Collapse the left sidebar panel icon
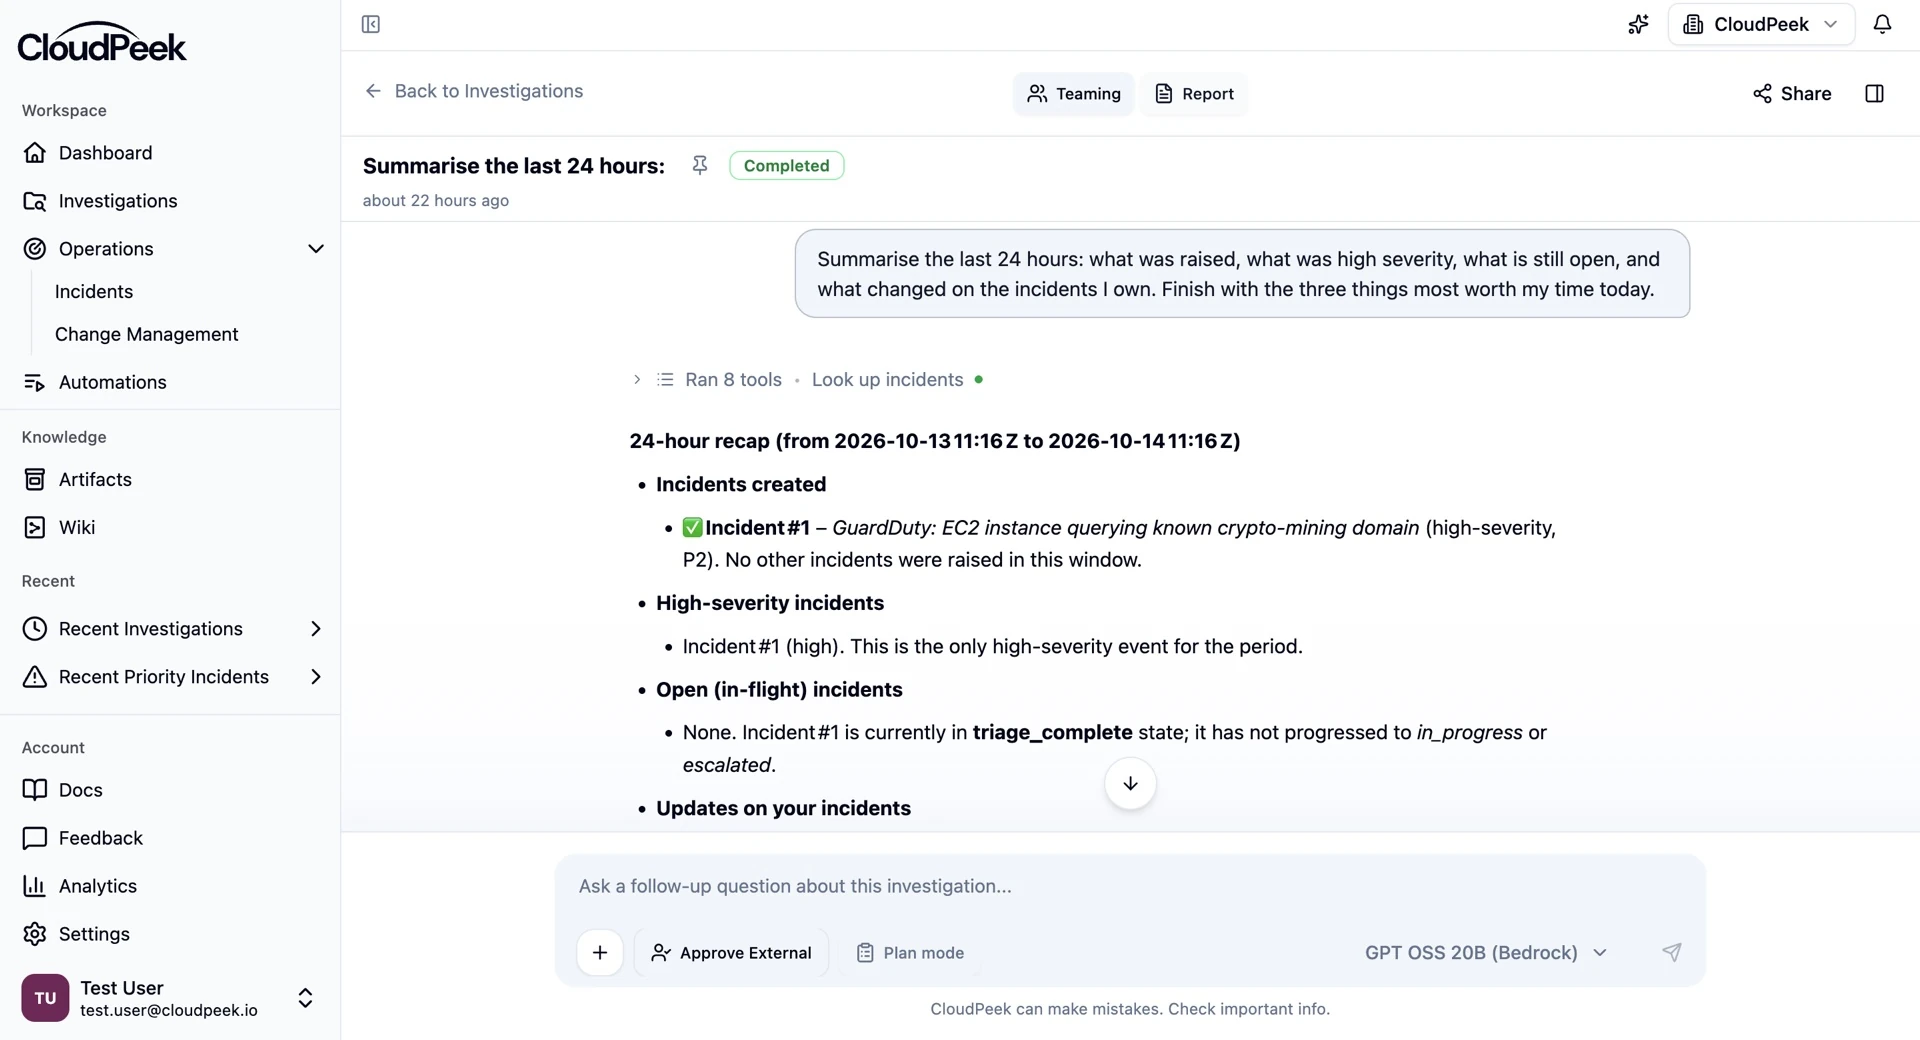 pos(370,24)
